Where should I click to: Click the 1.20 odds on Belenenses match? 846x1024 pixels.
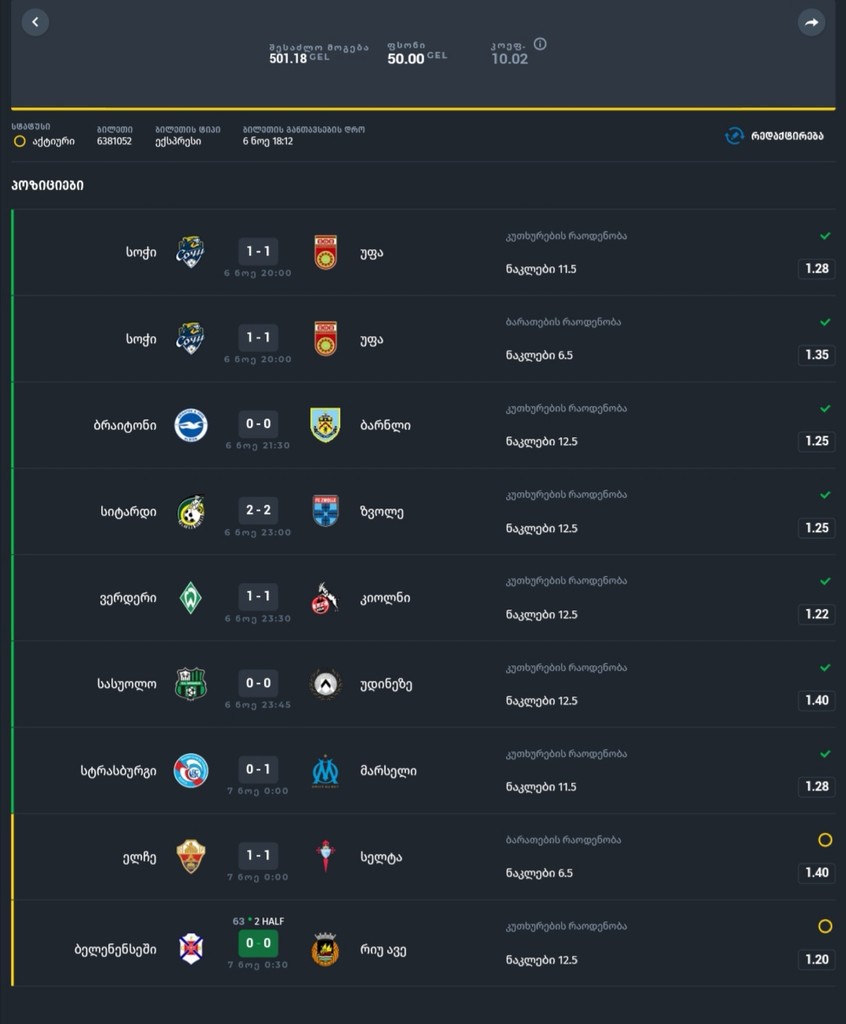(x=817, y=959)
